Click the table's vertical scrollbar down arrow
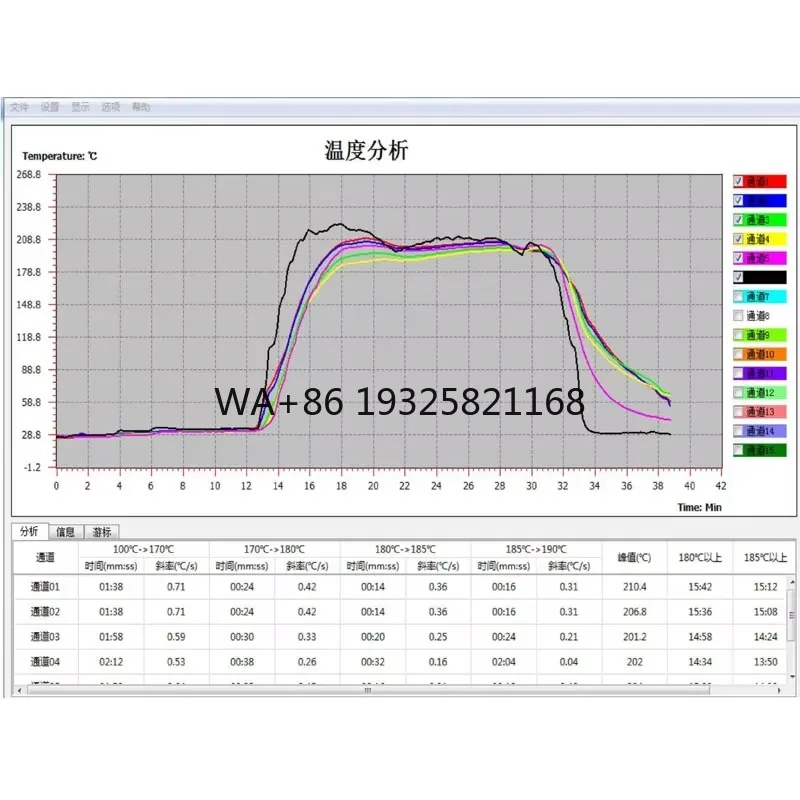800x800 pixels. pyautogui.click(x=792, y=677)
